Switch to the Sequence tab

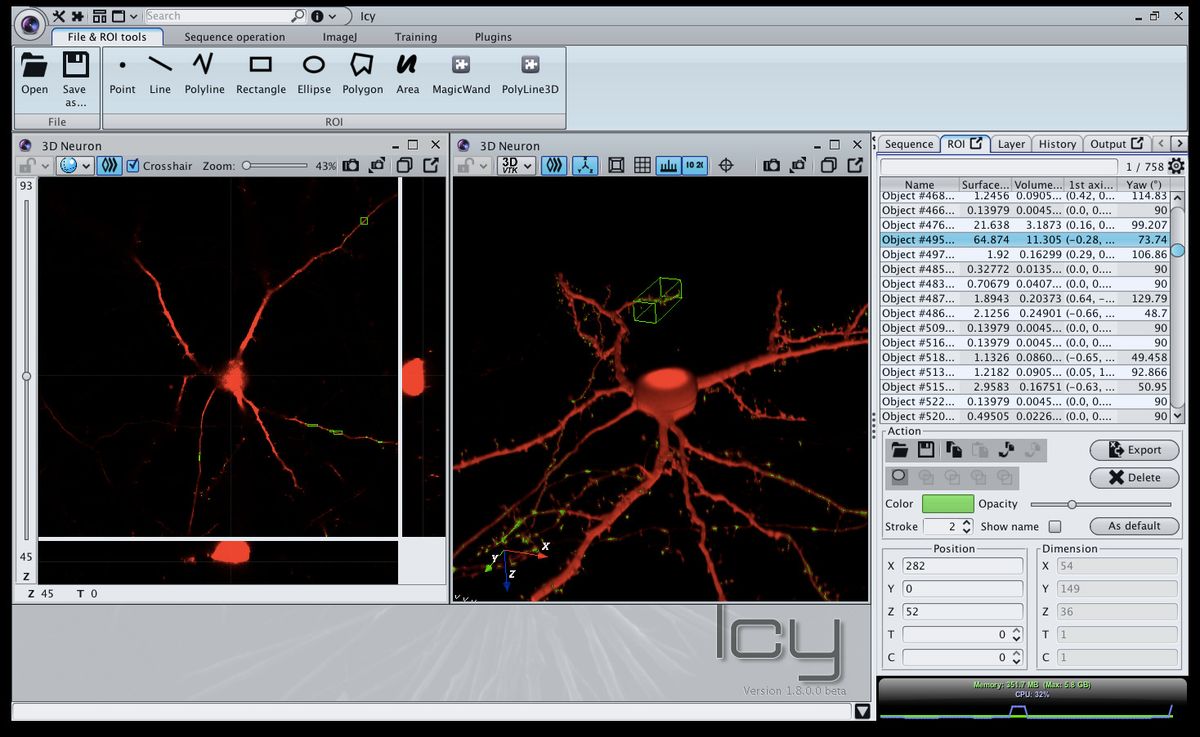[908, 143]
